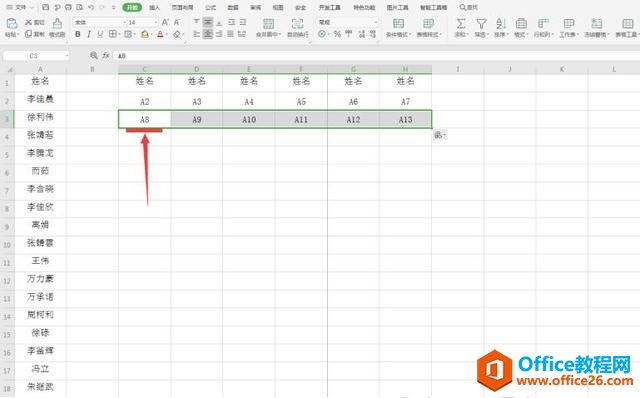640x398 pixels.
Task: Click the borders grid icon
Action: click(x=113, y=34)
